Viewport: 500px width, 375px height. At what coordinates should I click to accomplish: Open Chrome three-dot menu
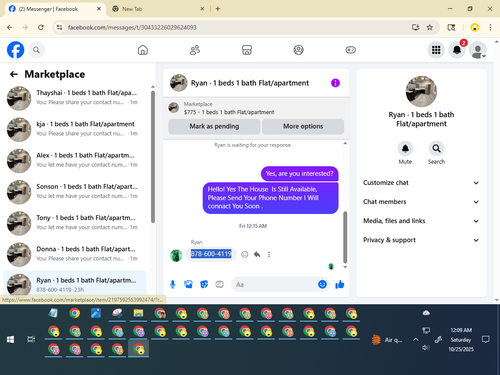tap(490, 27)
